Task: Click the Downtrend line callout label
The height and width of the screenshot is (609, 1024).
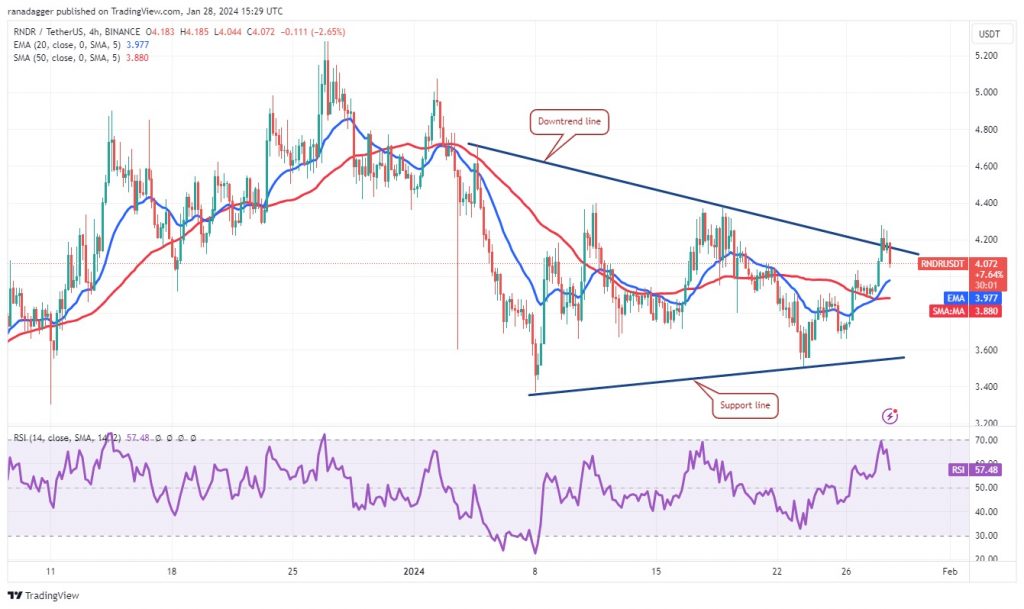Action: point(569,121)
